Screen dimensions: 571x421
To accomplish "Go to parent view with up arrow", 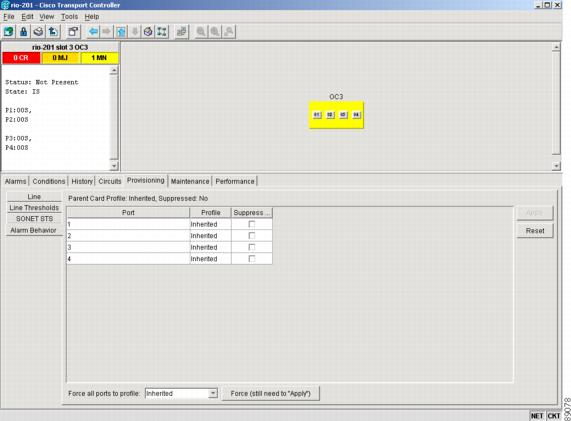I will point(121,32).
